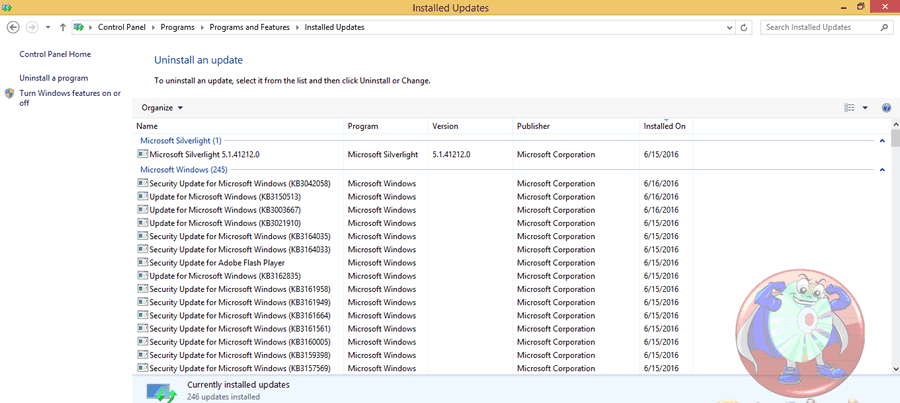Collapse the Microsoft Windows (245) group
This screenshot has width=900, height=403.
point(882,170)
